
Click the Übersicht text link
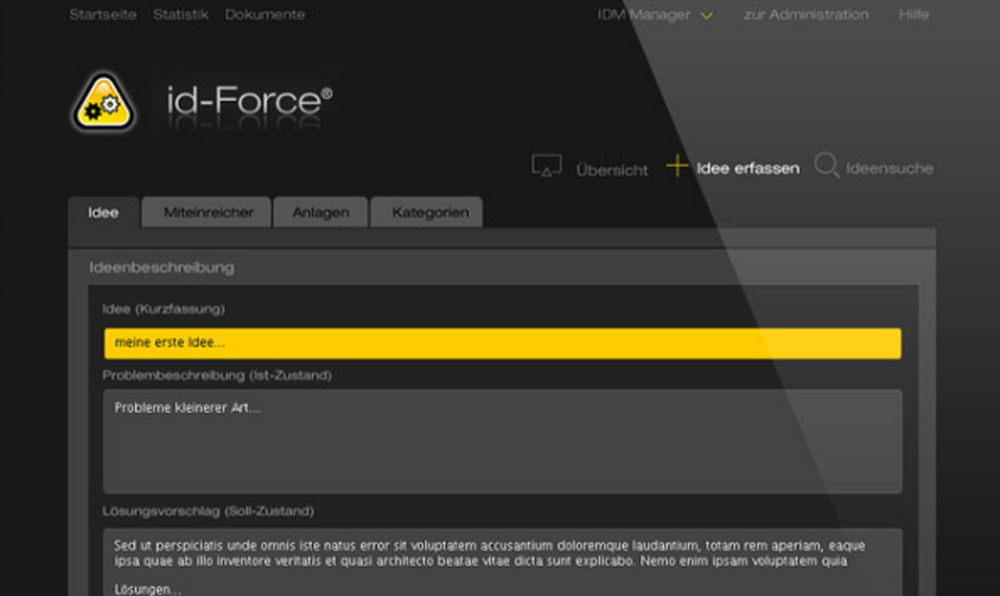tap(612, 170)
